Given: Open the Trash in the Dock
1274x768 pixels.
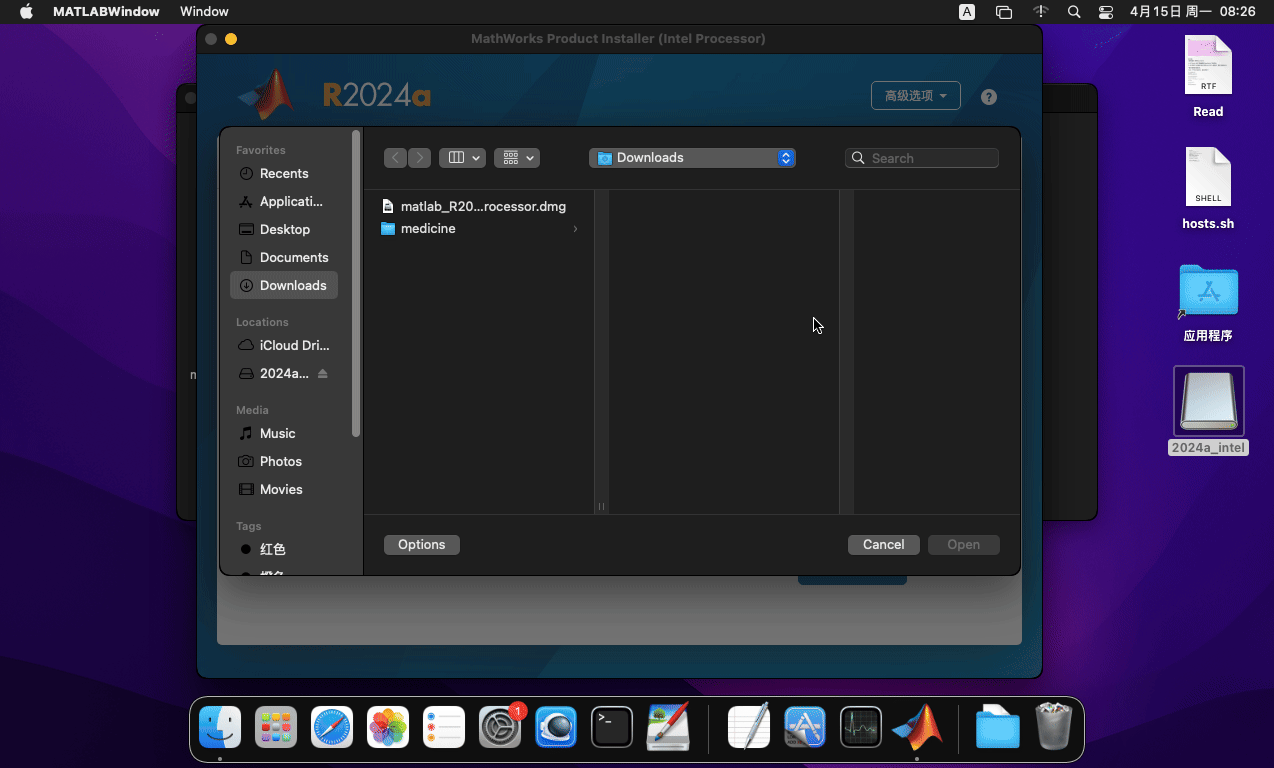Looking at the screenshot, I should tap(1053, 727).
